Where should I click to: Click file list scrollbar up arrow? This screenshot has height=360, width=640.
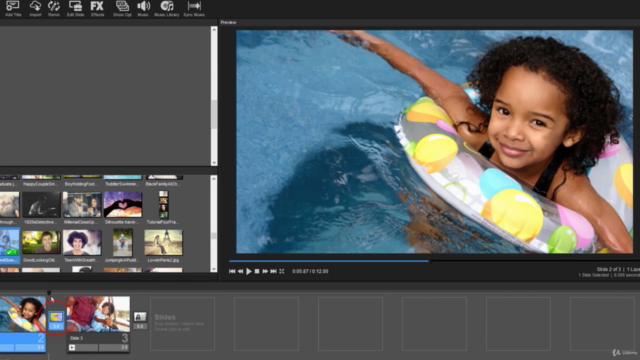coord(214,179)
